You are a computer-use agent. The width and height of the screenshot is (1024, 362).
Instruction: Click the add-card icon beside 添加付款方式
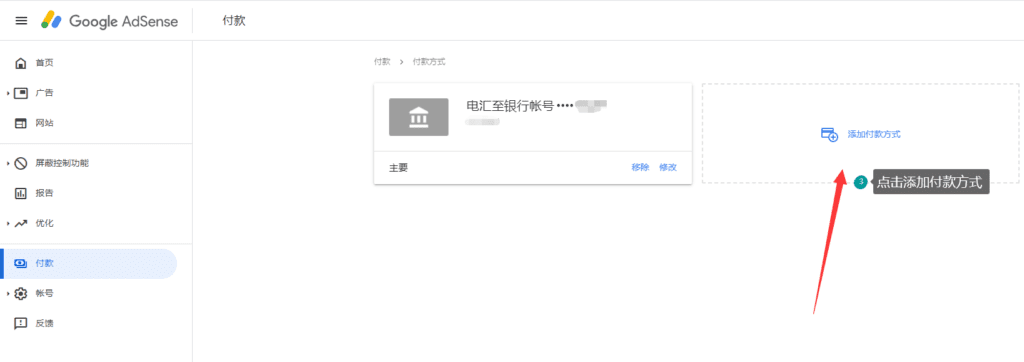[x=829, y=134]
